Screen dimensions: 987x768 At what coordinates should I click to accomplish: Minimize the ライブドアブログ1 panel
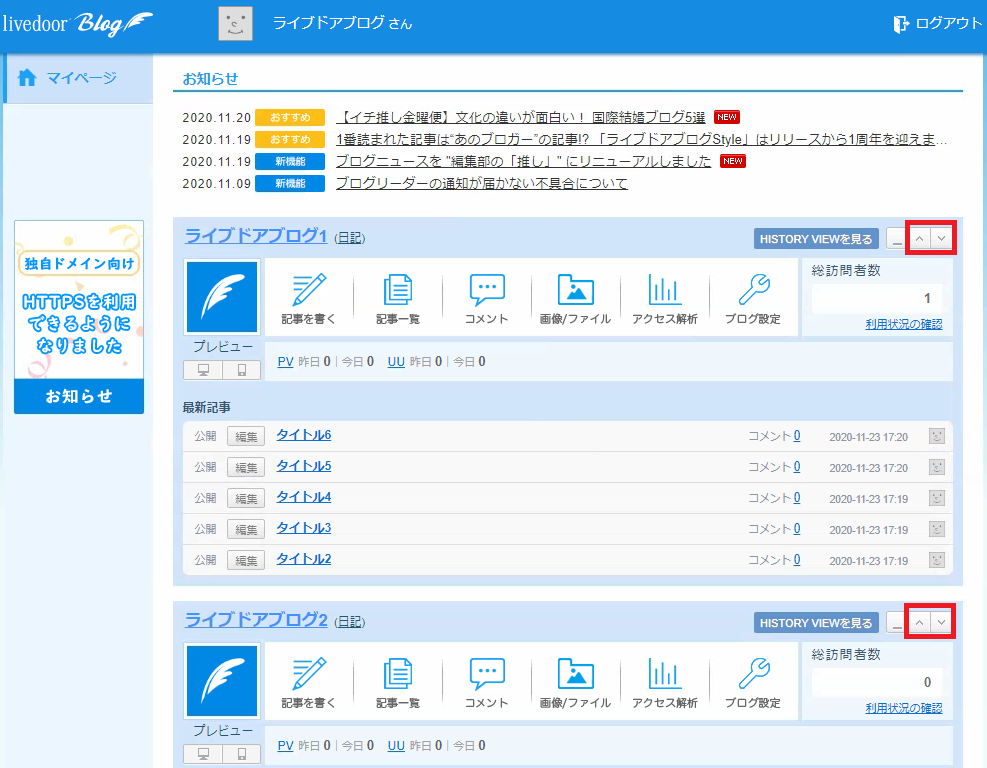[897, 239]
